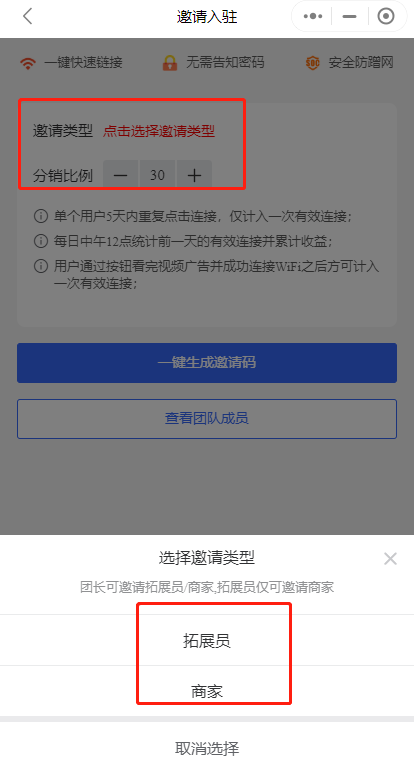Open 查看团队成员 outlined button

pos(207,419)
